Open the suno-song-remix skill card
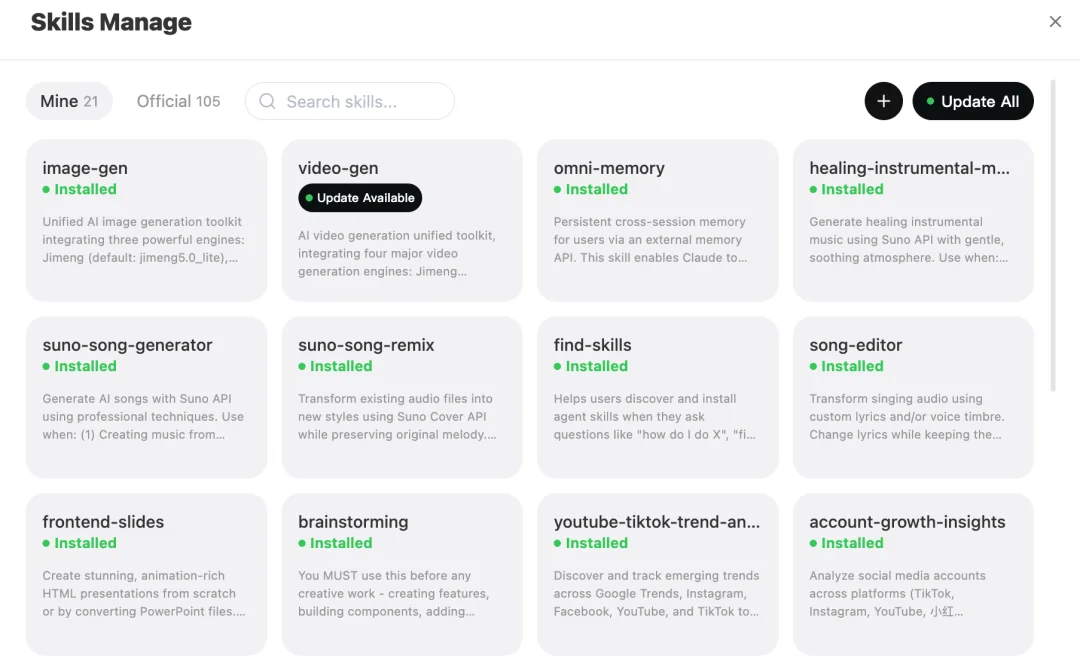Viewport: 1080px width, 667px height. 402,398
